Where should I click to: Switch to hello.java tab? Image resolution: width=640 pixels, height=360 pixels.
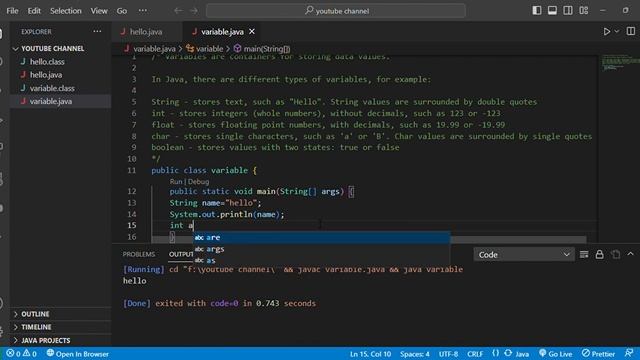[x=146, y=31]
